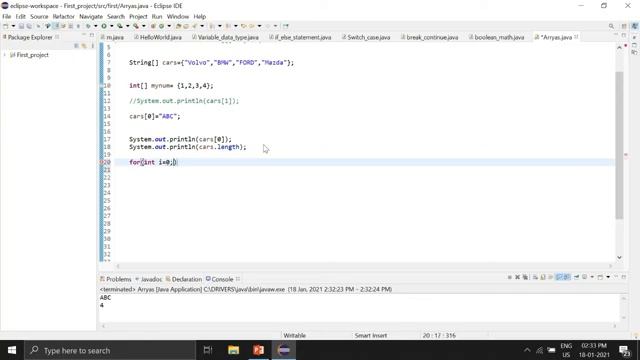The height and width of the screenshot is (360, 640).
Task: Click the Open Type folder icon
Action: [x=178, y=26]
